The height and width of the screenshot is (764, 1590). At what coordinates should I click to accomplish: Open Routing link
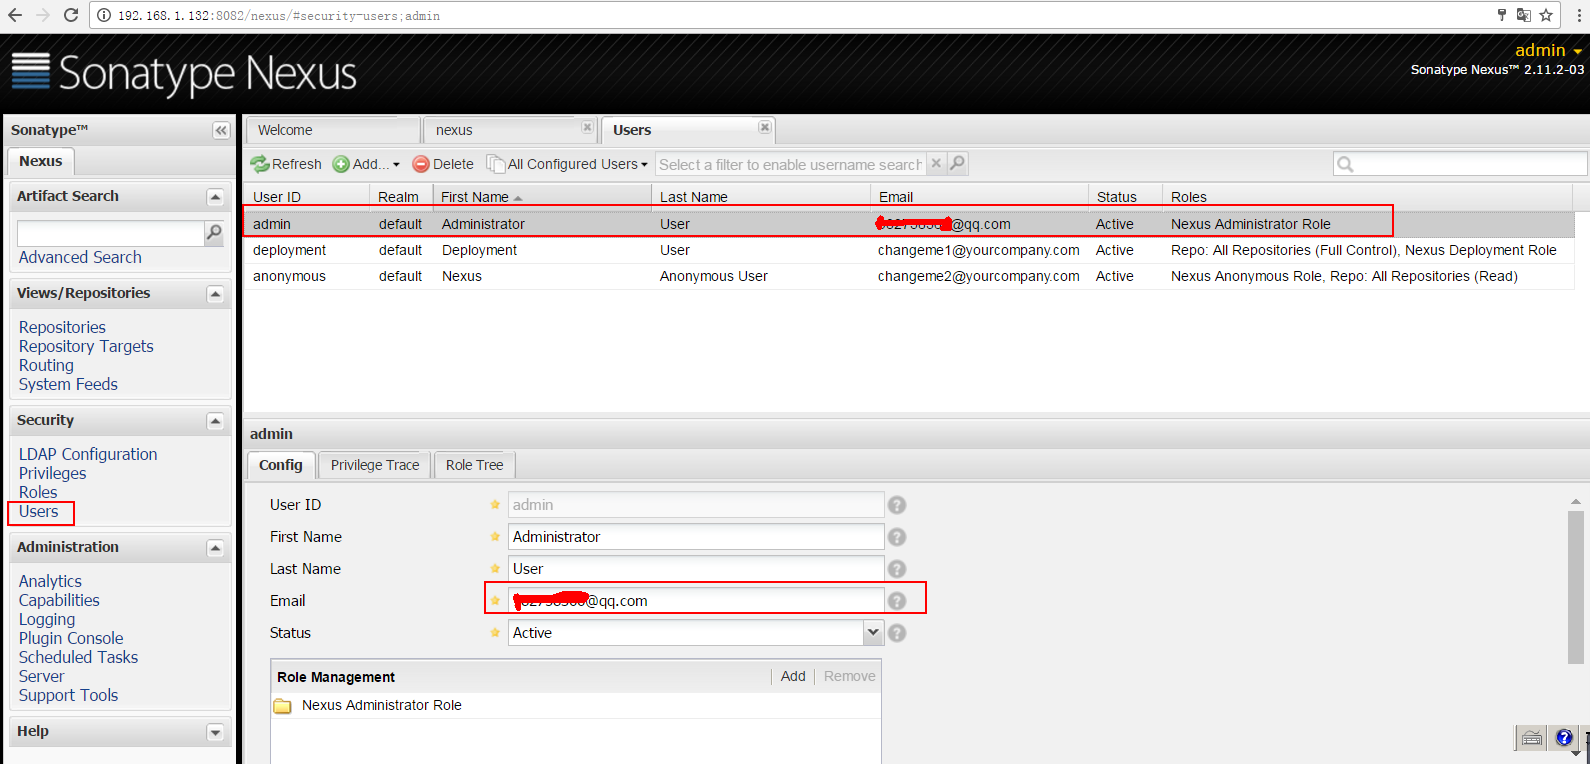(x=46, y=365)
